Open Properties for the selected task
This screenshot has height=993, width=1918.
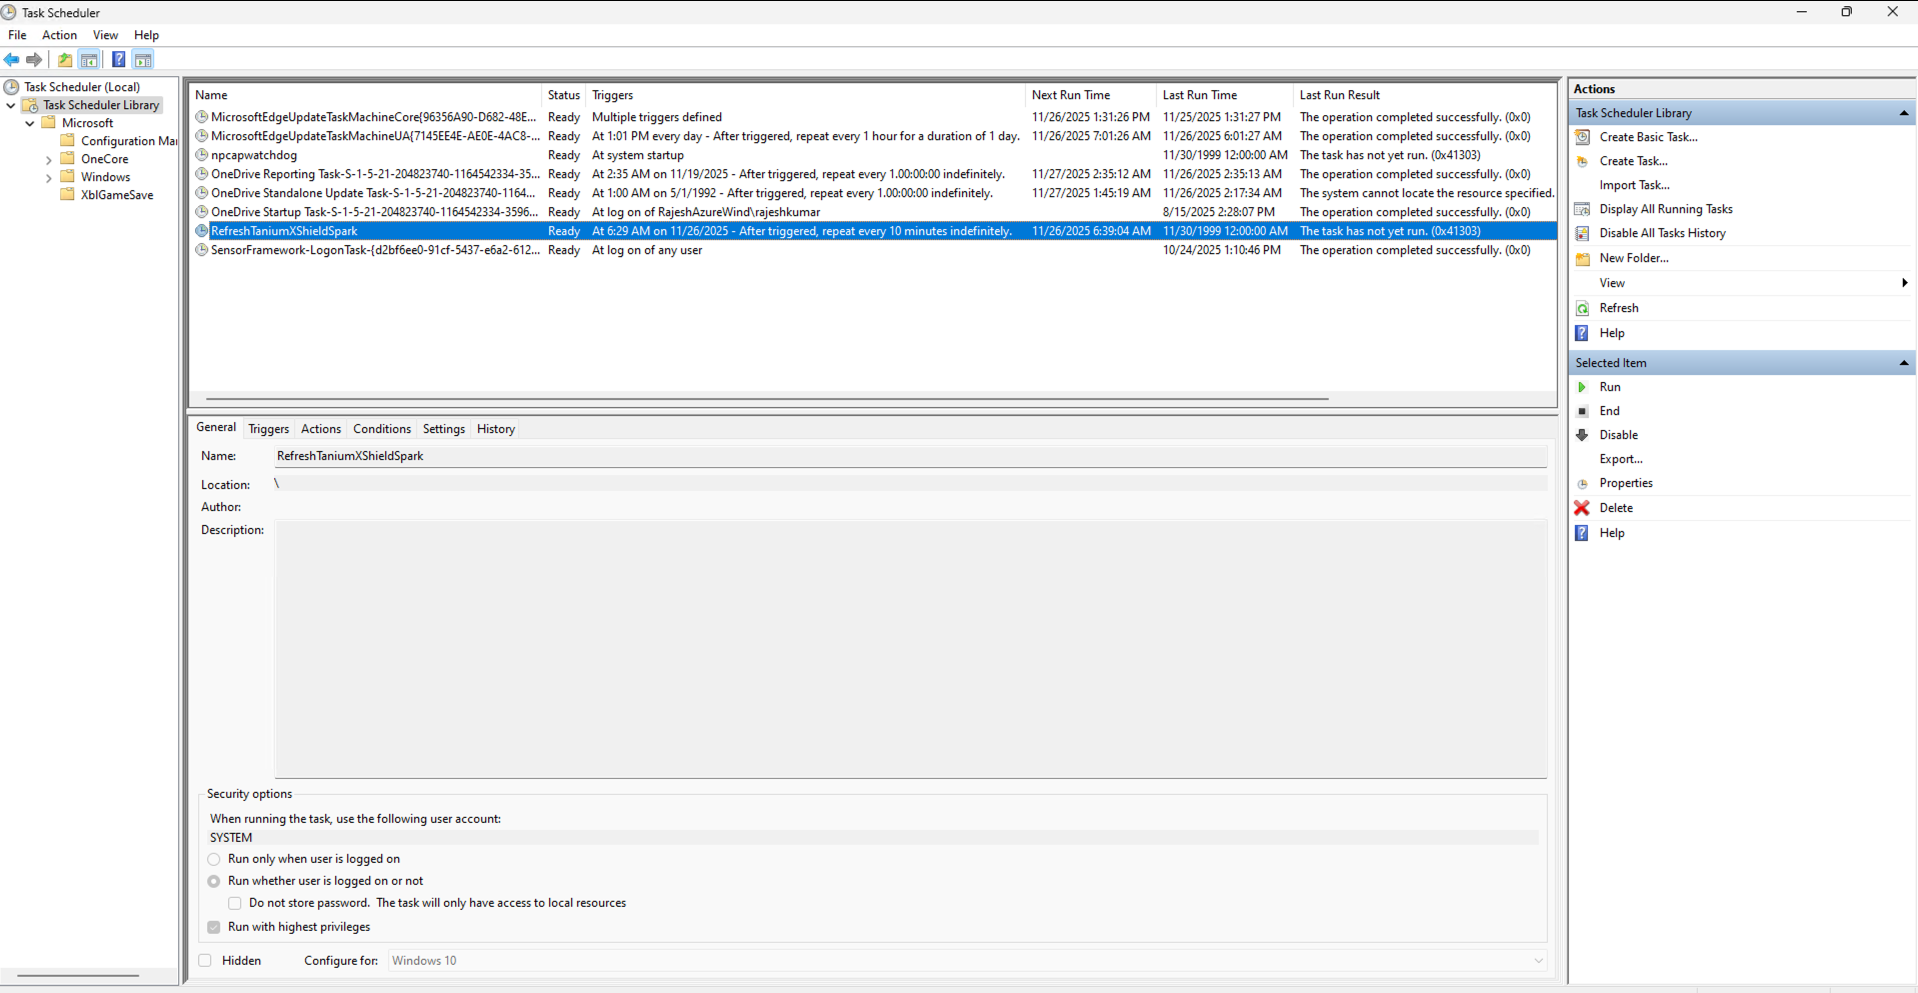[x=1625, y=483]
